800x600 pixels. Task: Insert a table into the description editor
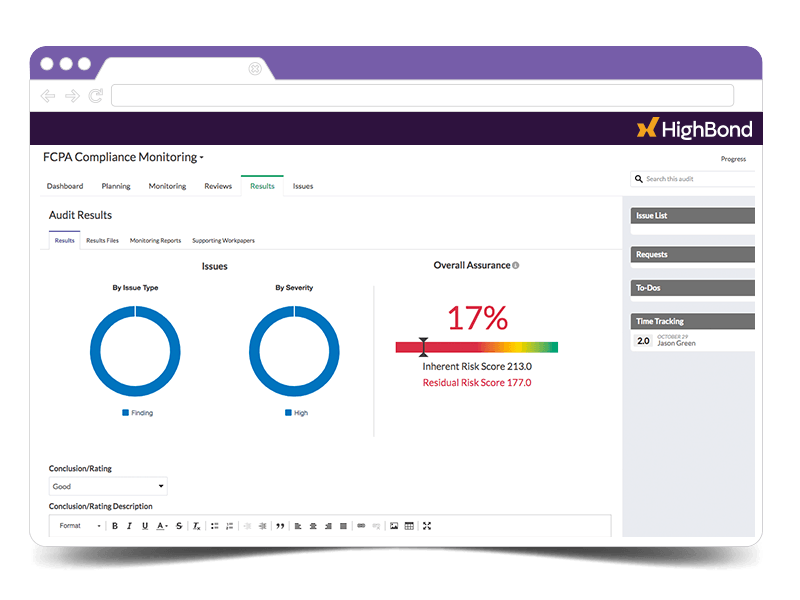point(409,526)
